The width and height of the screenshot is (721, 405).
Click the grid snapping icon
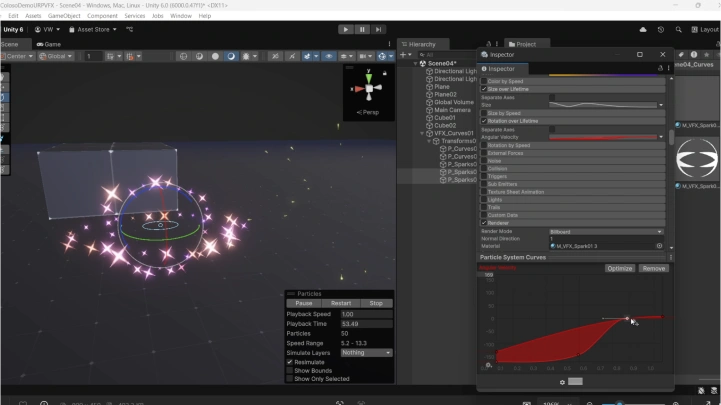(x=110, y=56)
